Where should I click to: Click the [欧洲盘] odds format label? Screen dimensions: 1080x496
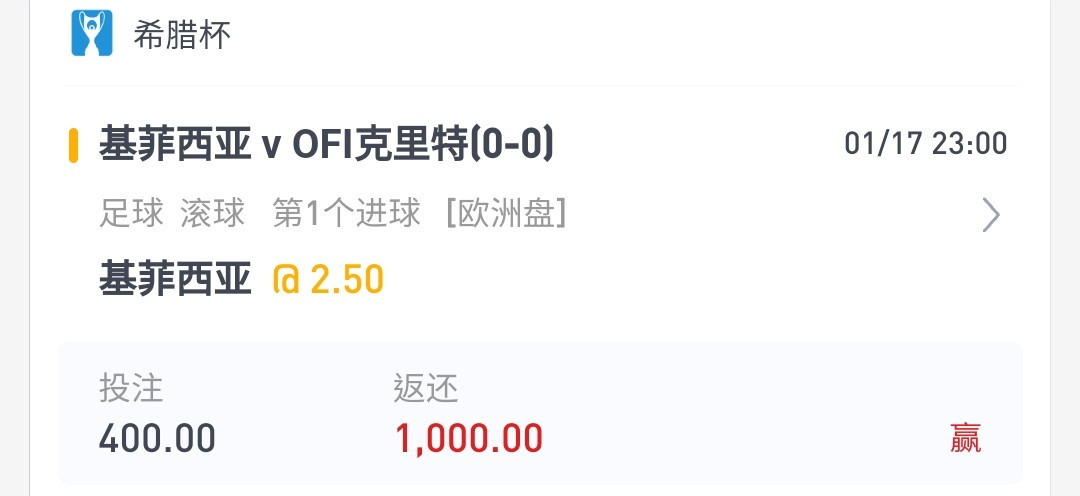506,213
